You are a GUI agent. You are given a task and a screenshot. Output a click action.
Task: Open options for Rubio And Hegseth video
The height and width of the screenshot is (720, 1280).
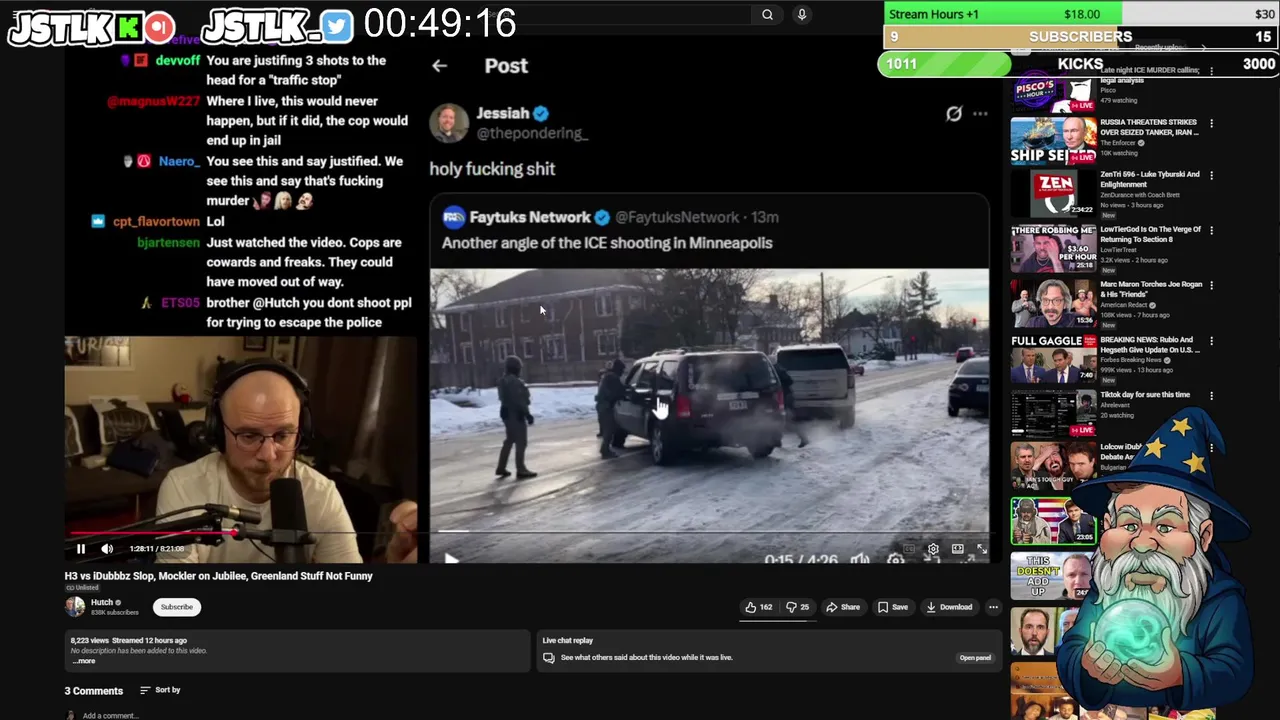coord(1211,341)
